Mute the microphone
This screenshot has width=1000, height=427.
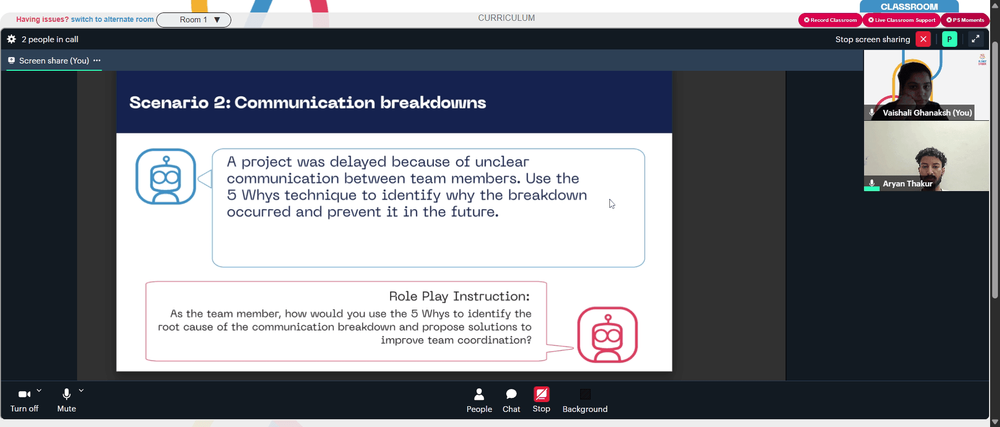point(66,401)
